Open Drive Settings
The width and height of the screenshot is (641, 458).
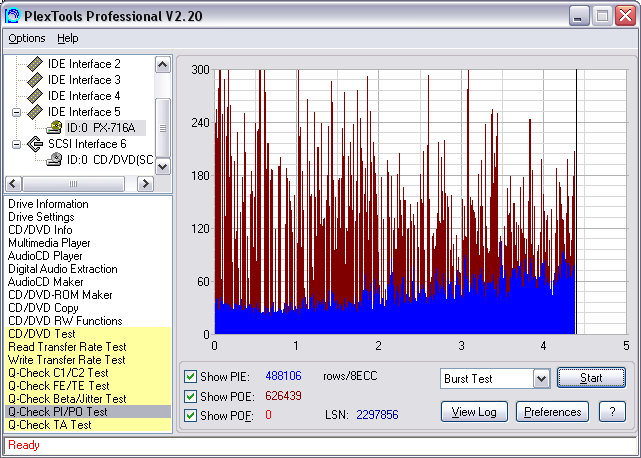coord(41,217)
